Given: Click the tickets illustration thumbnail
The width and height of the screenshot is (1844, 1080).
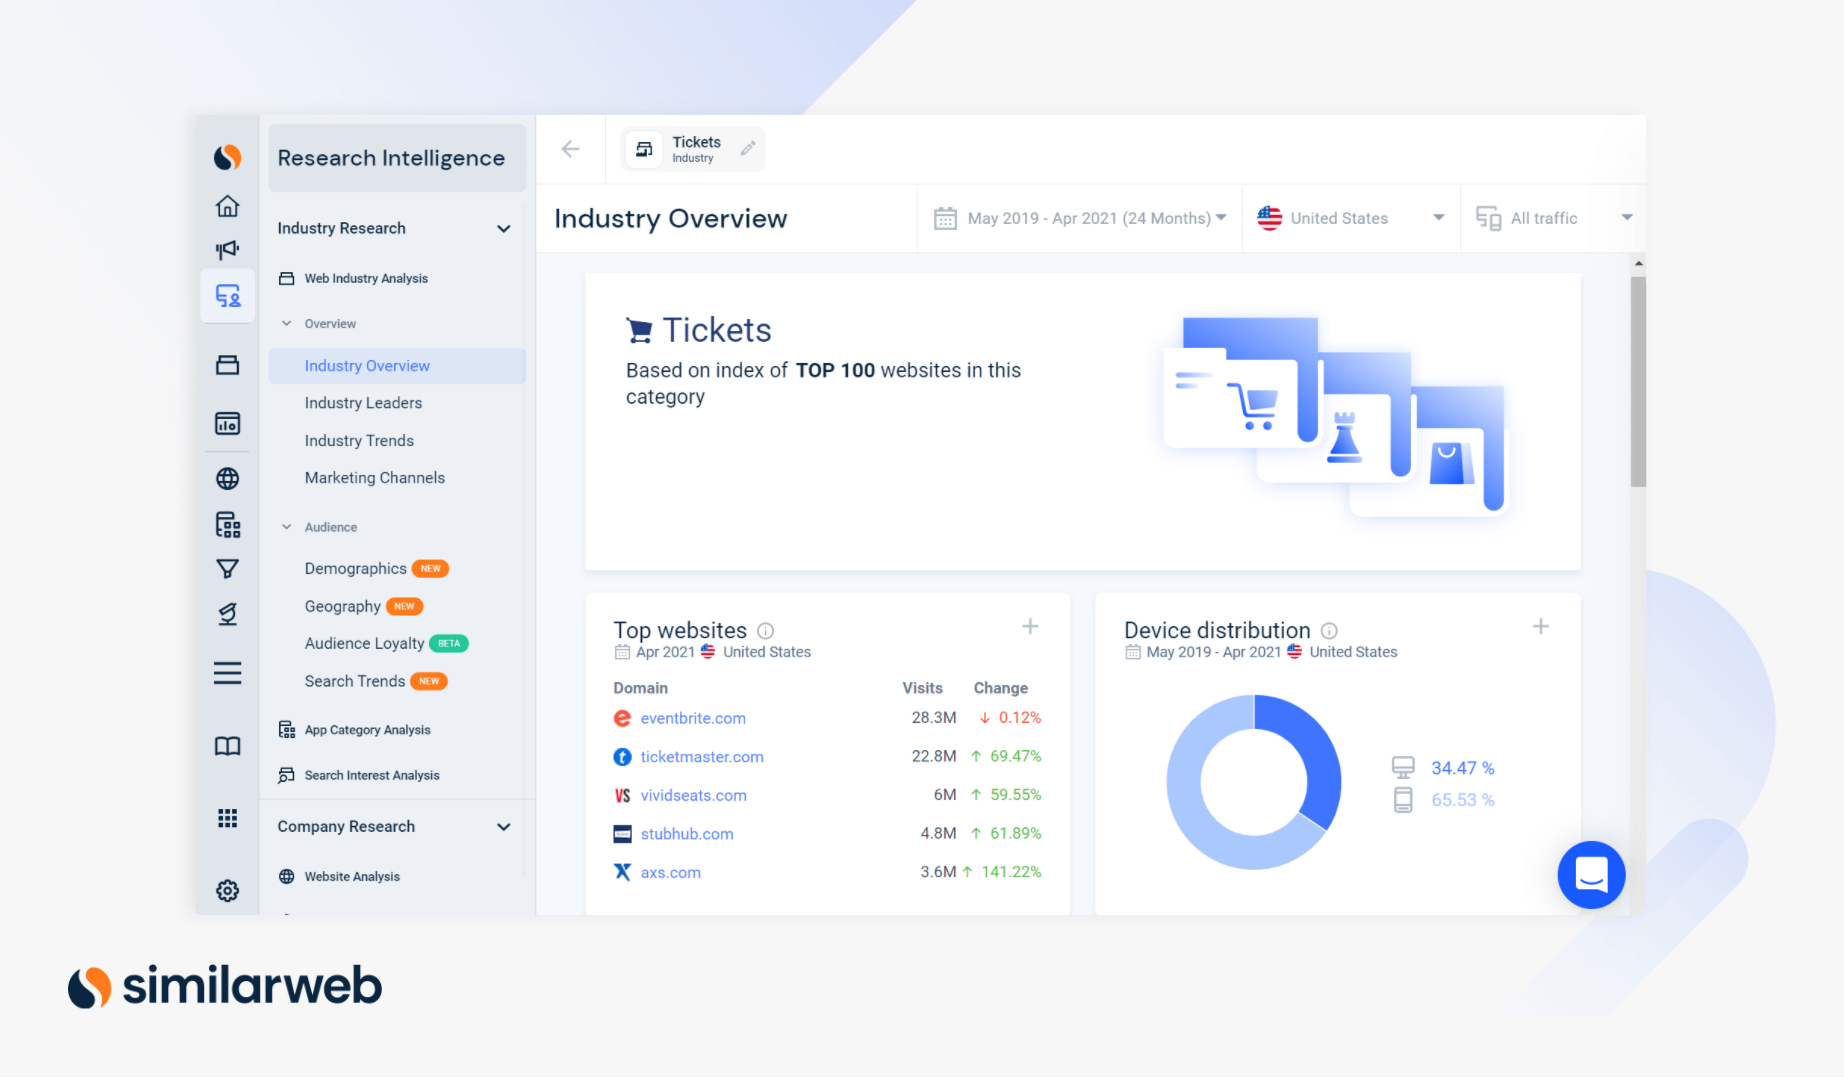Looking at the screenshot, I should [1335, 416].
